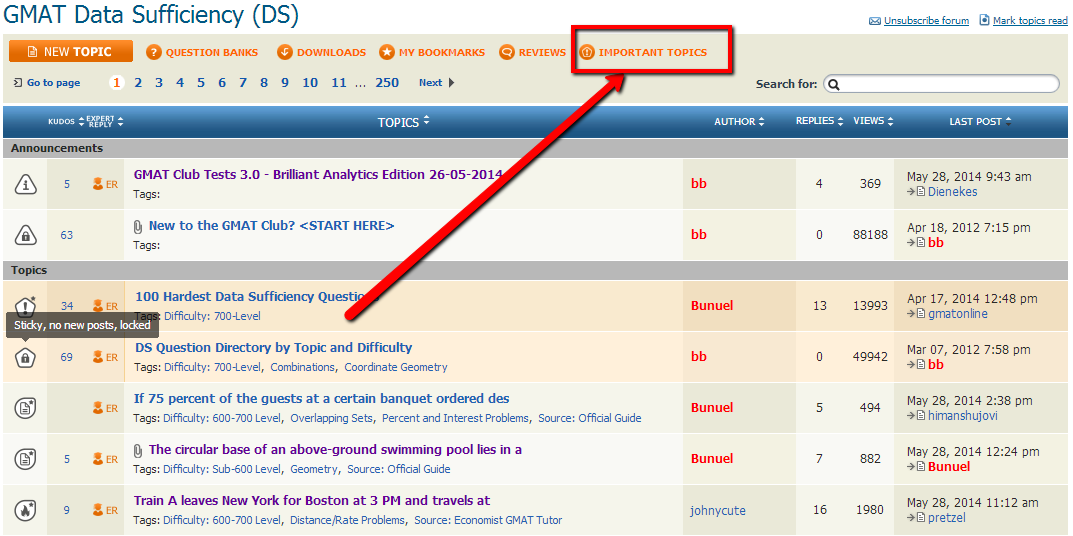This screenshot has height=536, width=1073.
Task: Click the Mark topics read icon
Action: [x=984, y=20]
